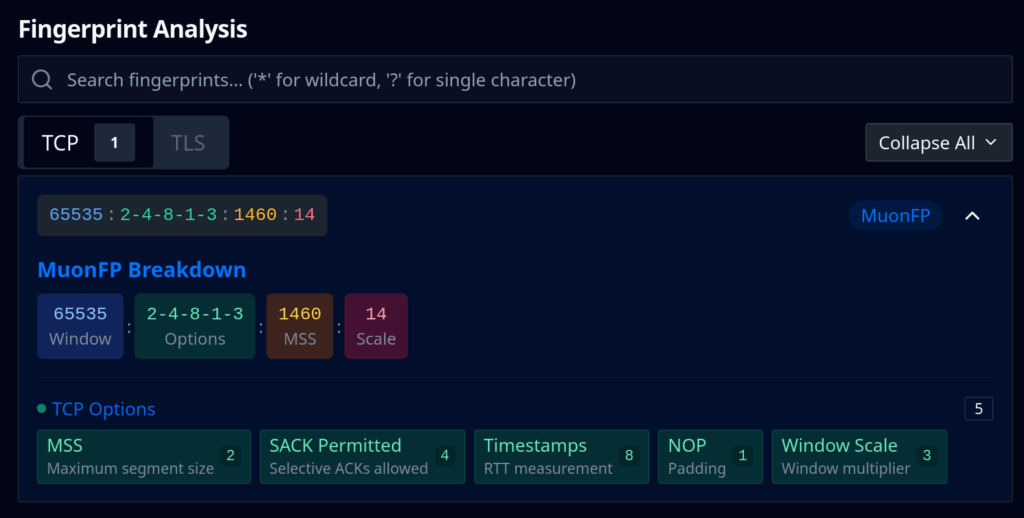
Task: Click the Timestamps RTT measurement chip
Action: (560, 456)
